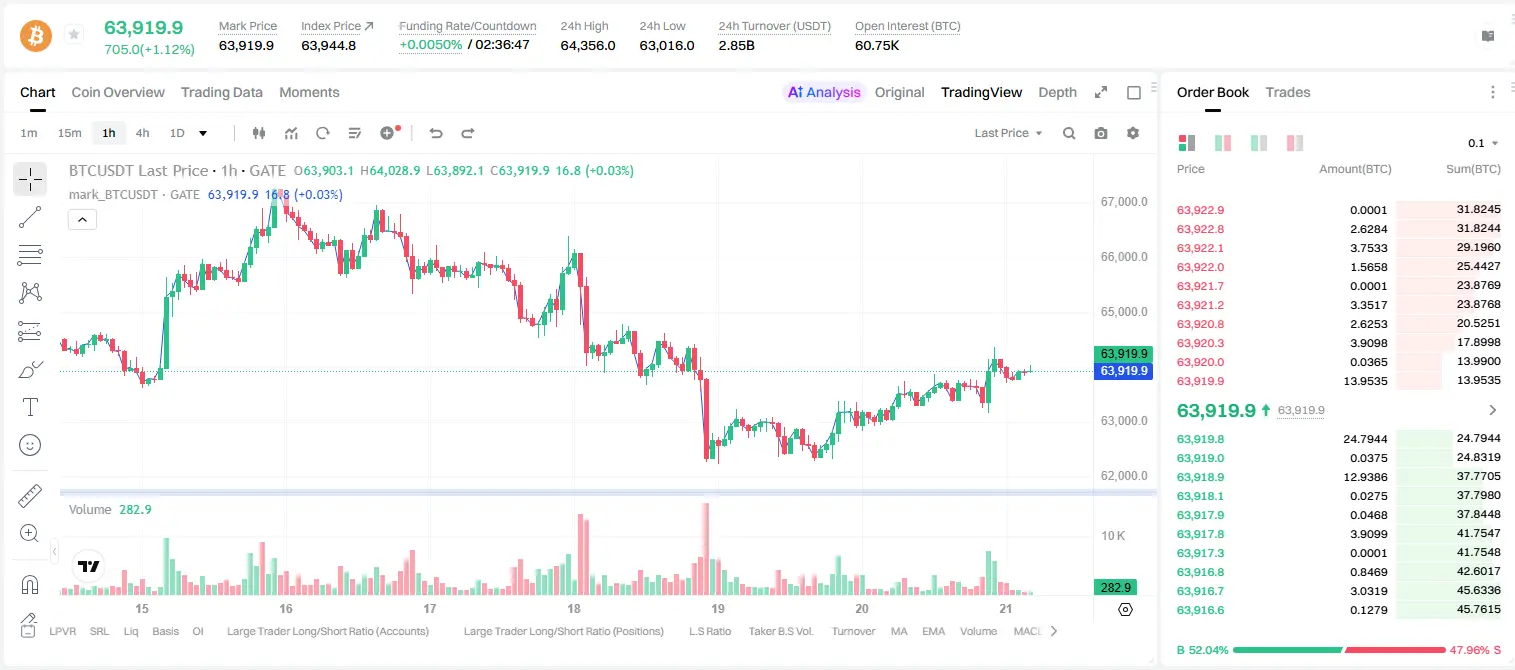Open the 1D timeframe dropdown arrow

[x=203, y=133]
